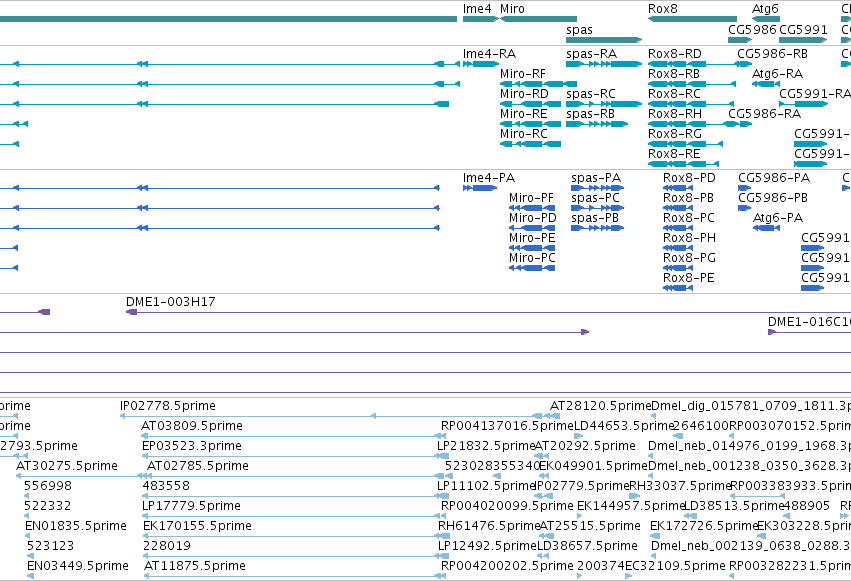Open the Atg6-RA transcript
Screen dimensions: 851x581
(766, 84)
